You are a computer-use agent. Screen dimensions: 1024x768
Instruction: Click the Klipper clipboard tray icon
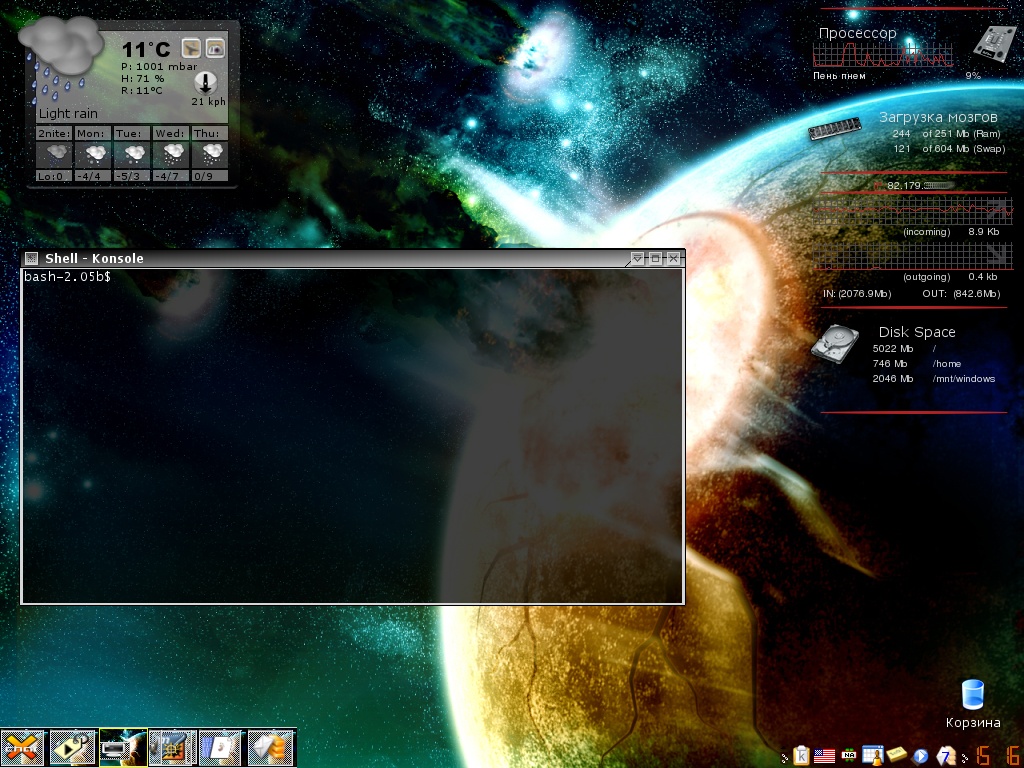(x=801, y=756)
